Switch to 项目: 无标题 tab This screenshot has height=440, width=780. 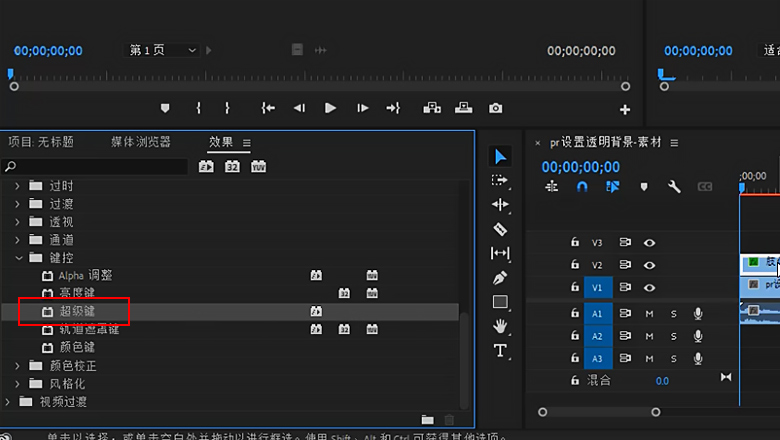point(41,142)
